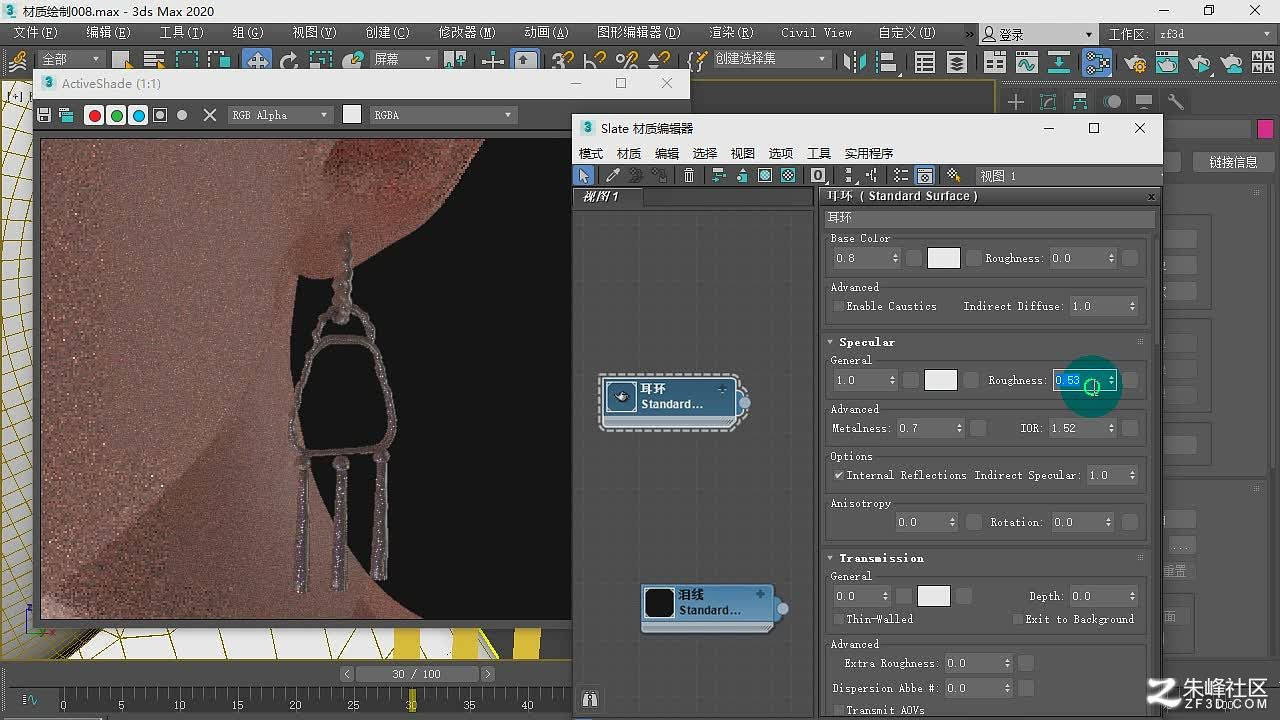Save image in ActiveShade window
This screenshot has width=1280, height=720.
click(x=44, y=115)
